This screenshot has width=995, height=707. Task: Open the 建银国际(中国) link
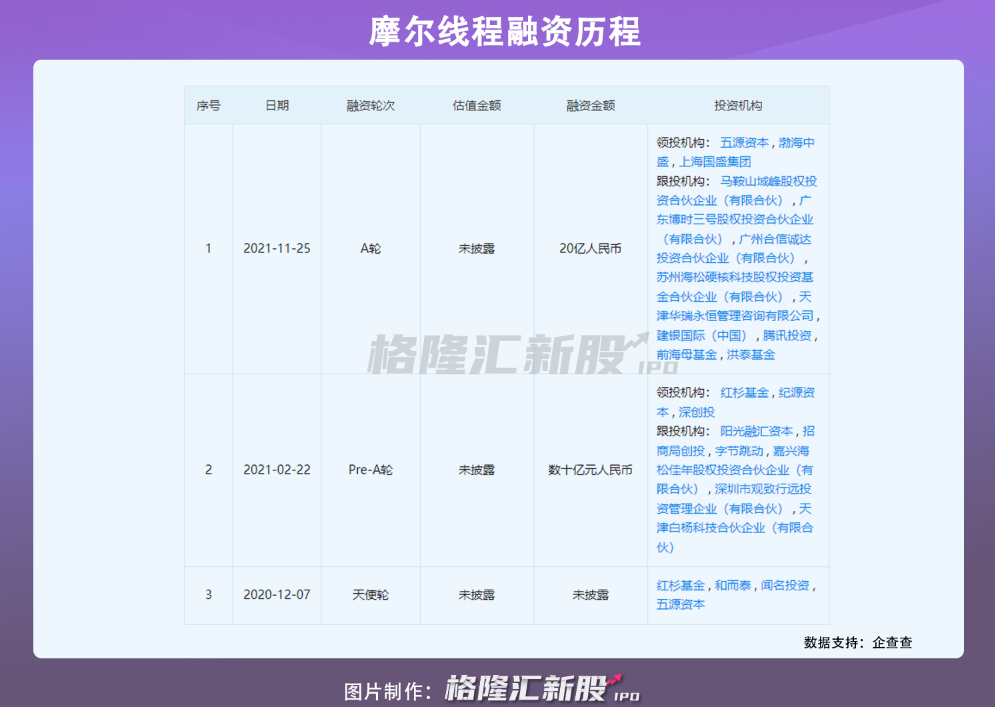tap(702, 335)
